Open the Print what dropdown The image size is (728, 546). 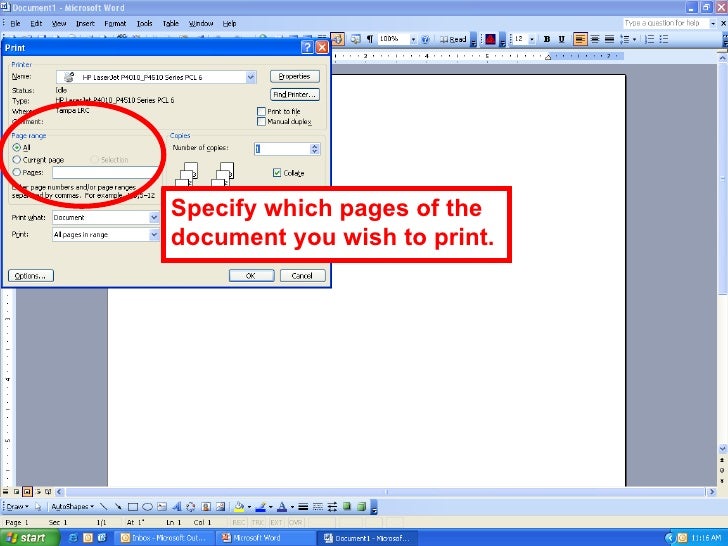click(x=154, y=217)
